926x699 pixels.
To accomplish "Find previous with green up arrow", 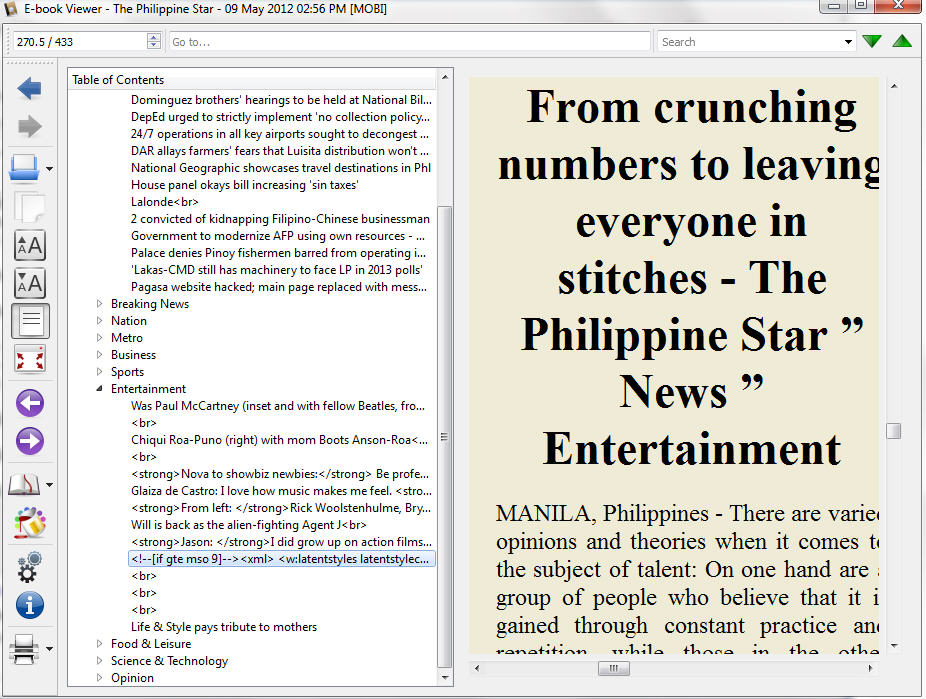I will 902,41.
